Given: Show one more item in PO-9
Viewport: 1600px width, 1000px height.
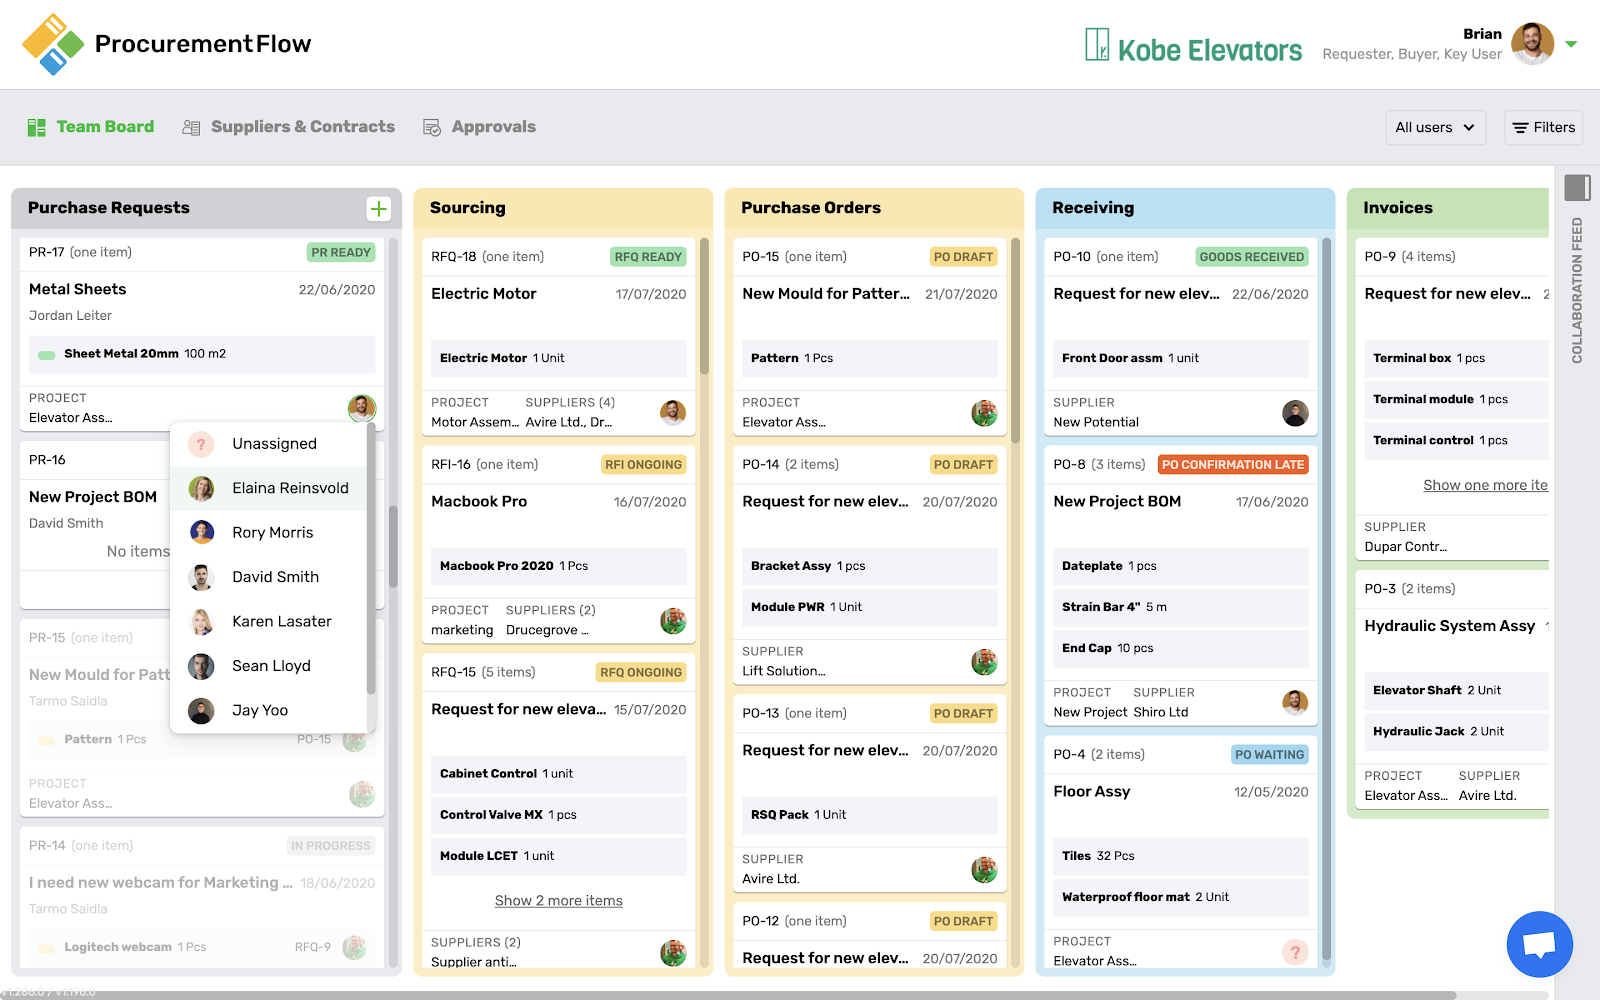Looking at the screenshot, I should pyautogui.click(x=1486, y=485).
